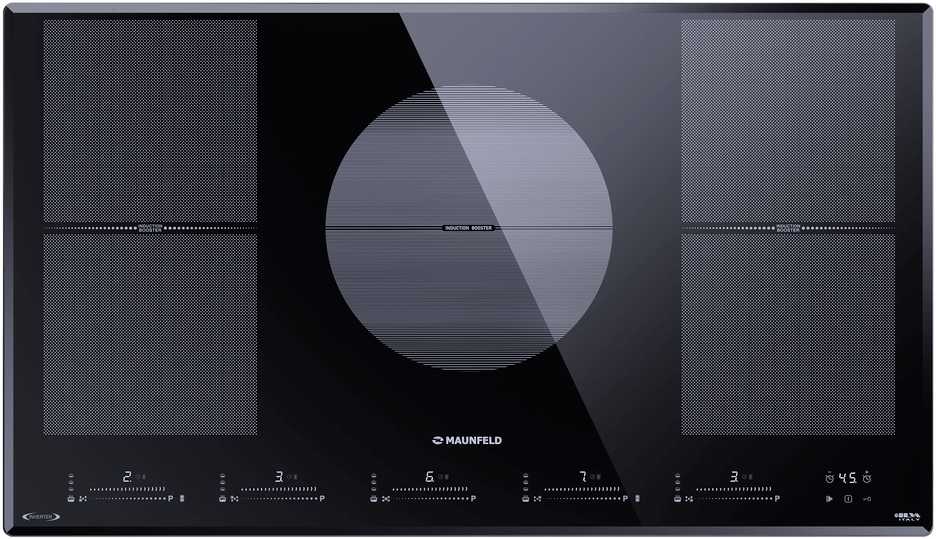This screenshot has height=539, width=936.
Task: Tap the bridge icon right of P in zone 7
Action: [x=638, y=498]
